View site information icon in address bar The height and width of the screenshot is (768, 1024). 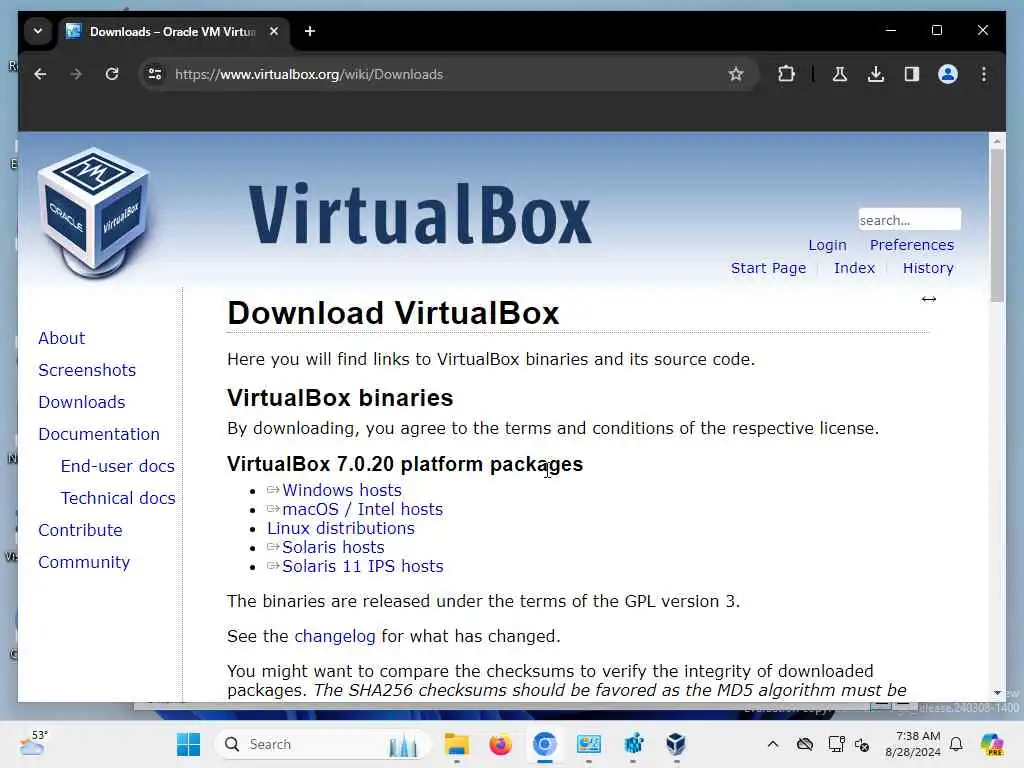point(155,74)
